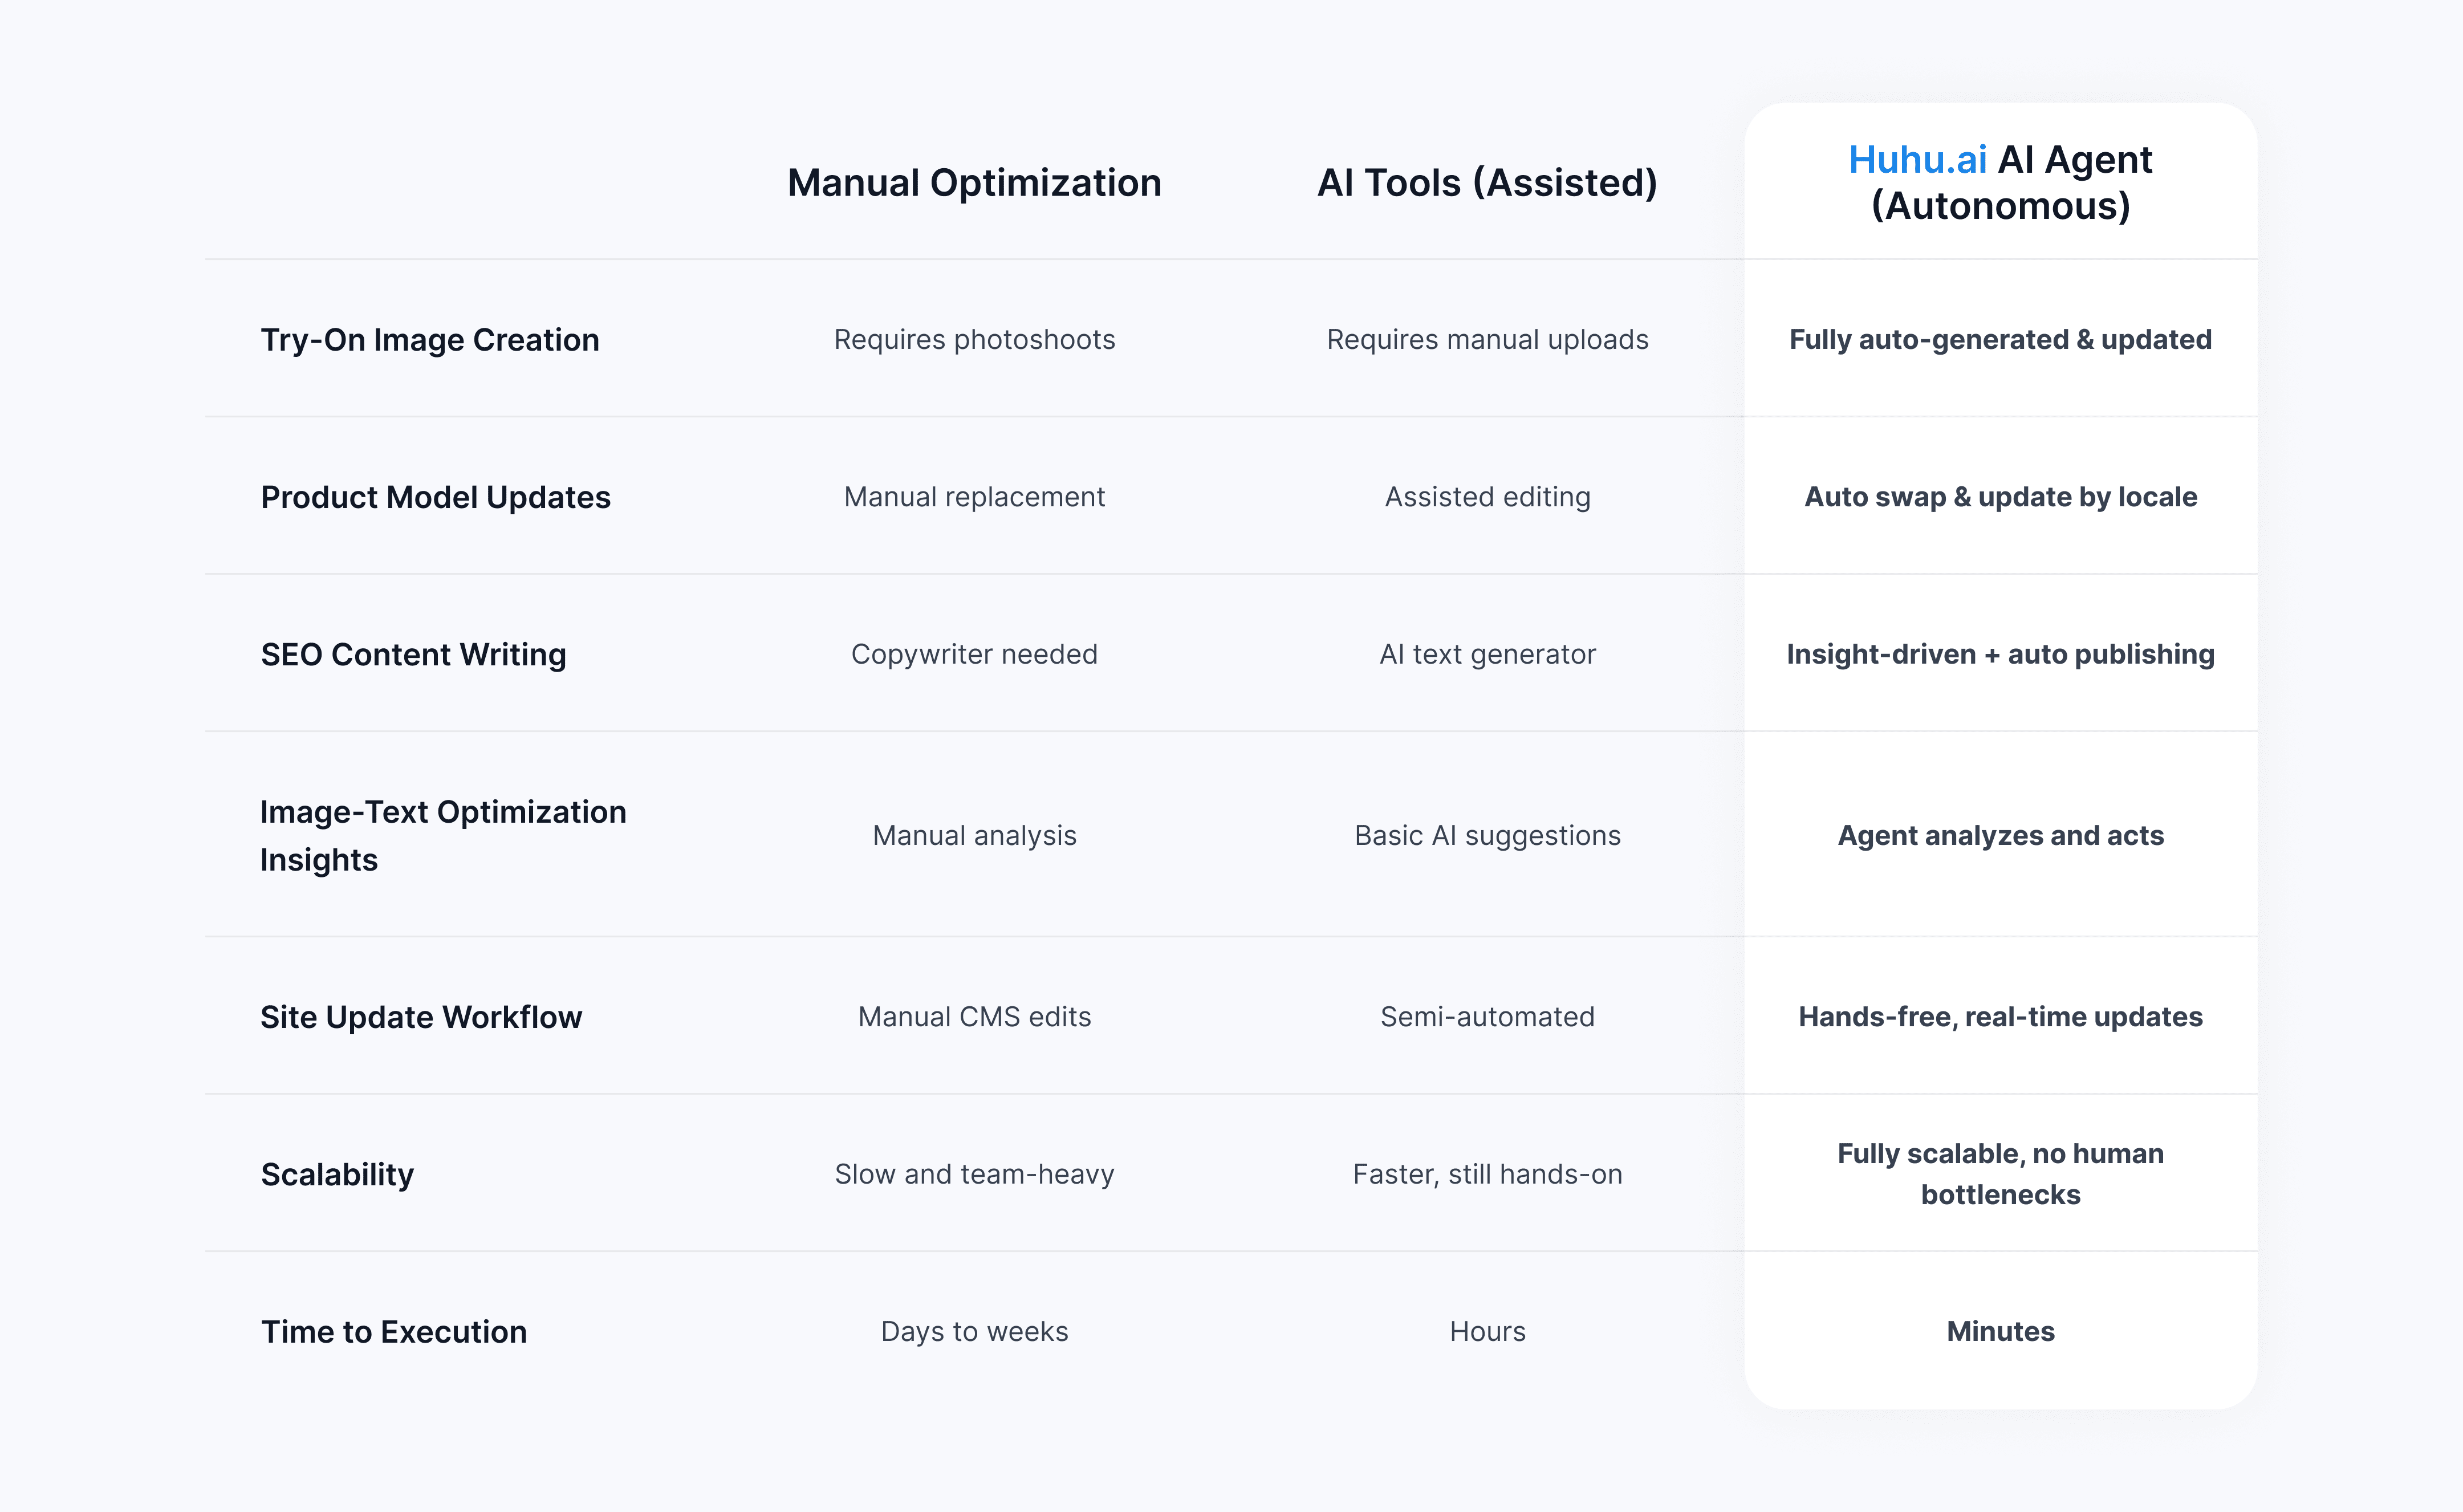Viewport: 2463px width, 1512px height.
Task: Click the Manual Optimization column header
Action: [974, 183]
